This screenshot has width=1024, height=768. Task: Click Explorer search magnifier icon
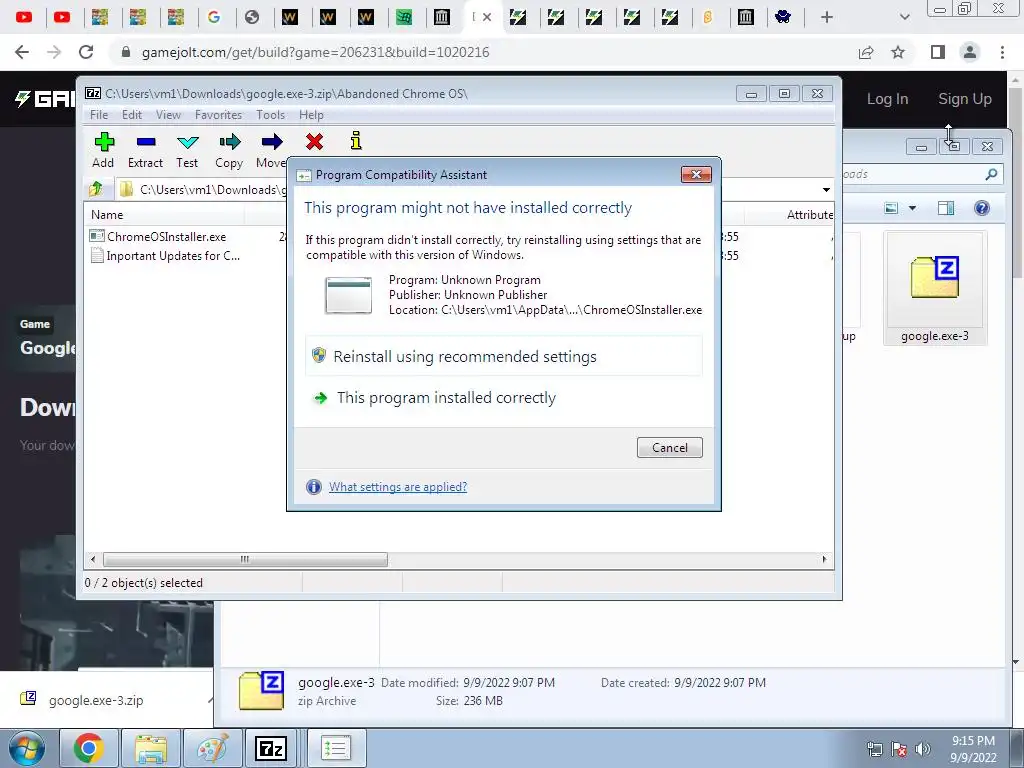point(991,174)
